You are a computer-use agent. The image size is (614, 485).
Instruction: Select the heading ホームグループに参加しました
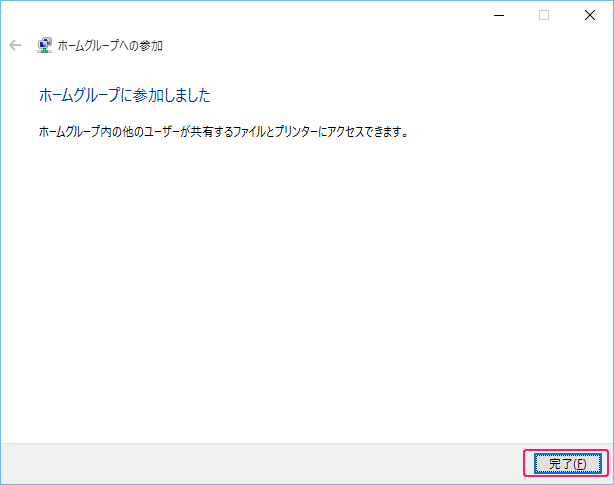(x=125, y=96)
